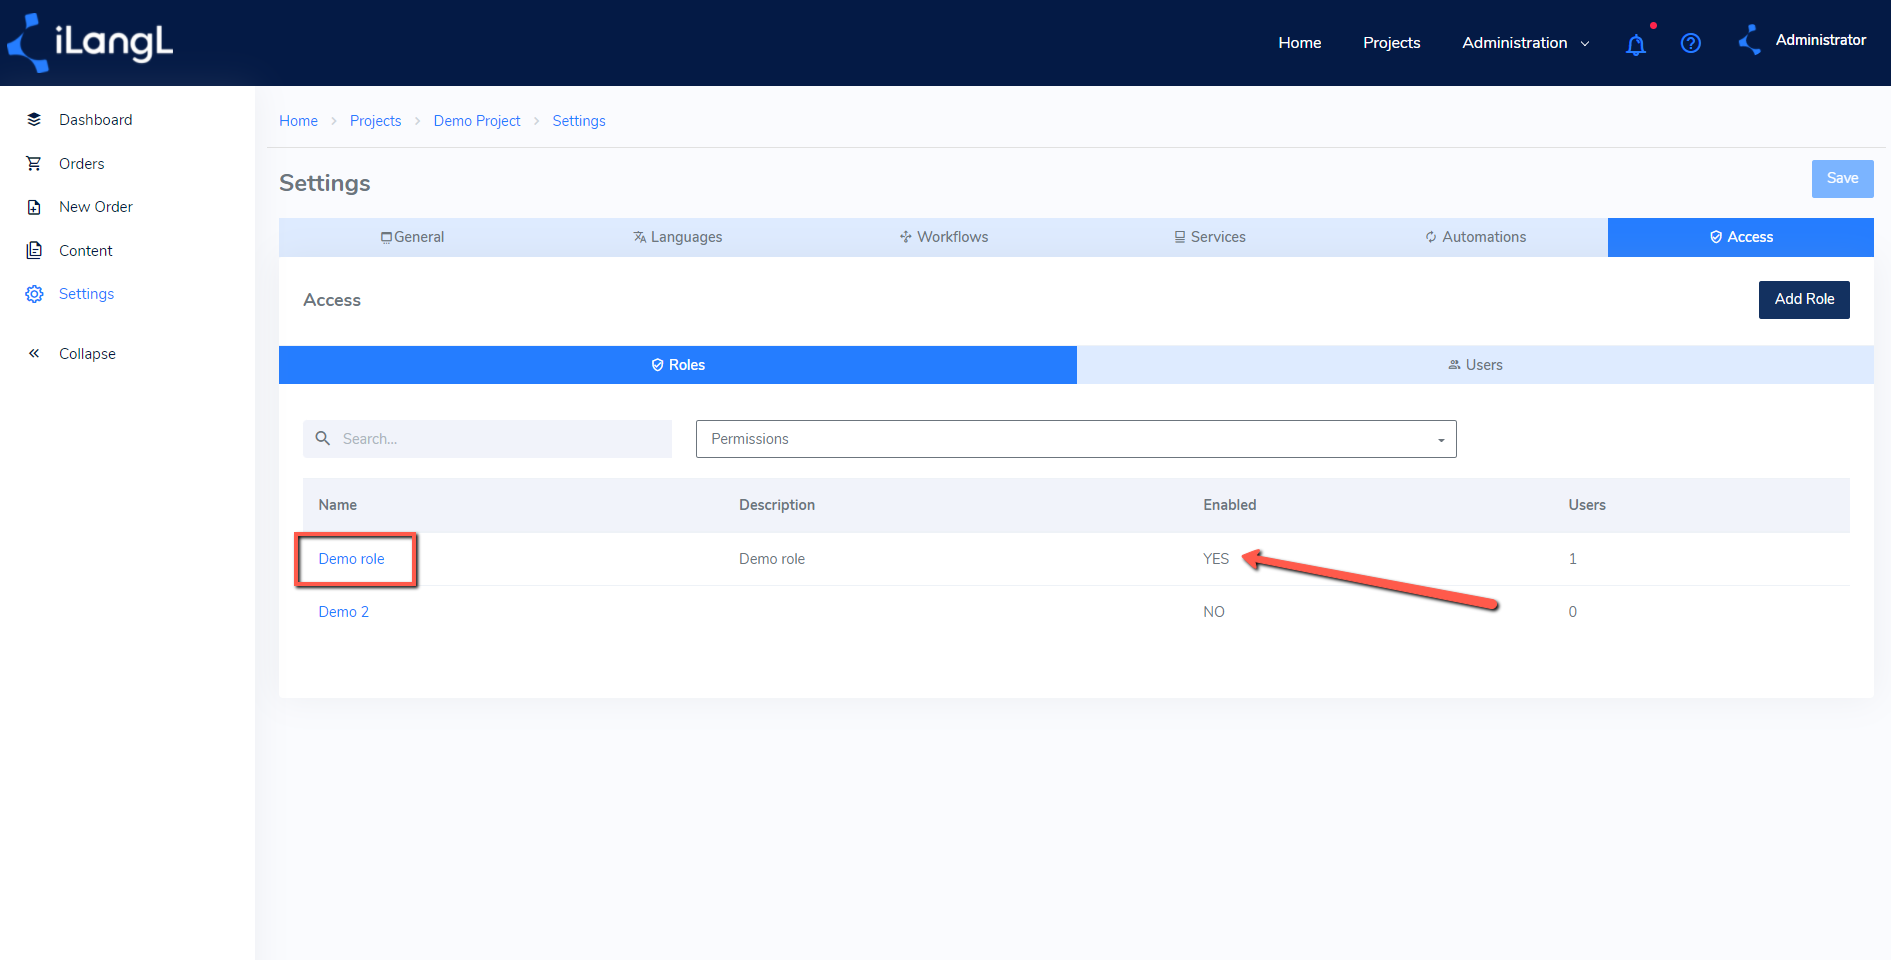Image resolution: width=1891 pixels, height=960 pixels.
Task: Click the Save button
Action: 1843,178
